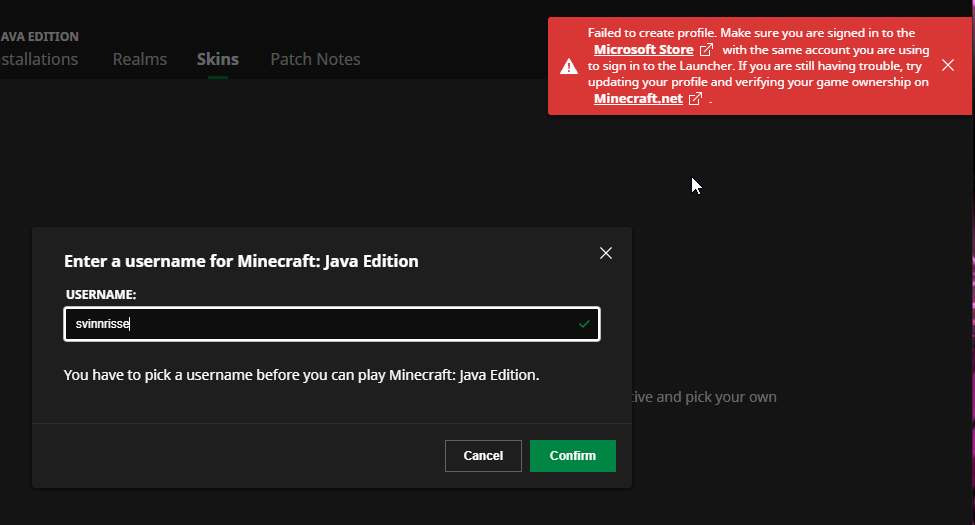Cancel the username dialog
The image size is (975, 525).
pos(483,456)
